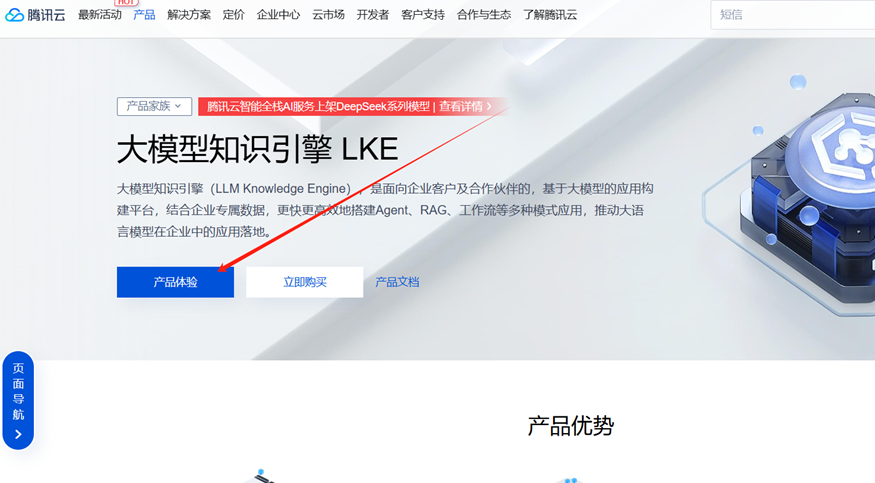Visit the 云市场 menu item
The height and width of the screenshot is (483, 875).
point(328,15)
